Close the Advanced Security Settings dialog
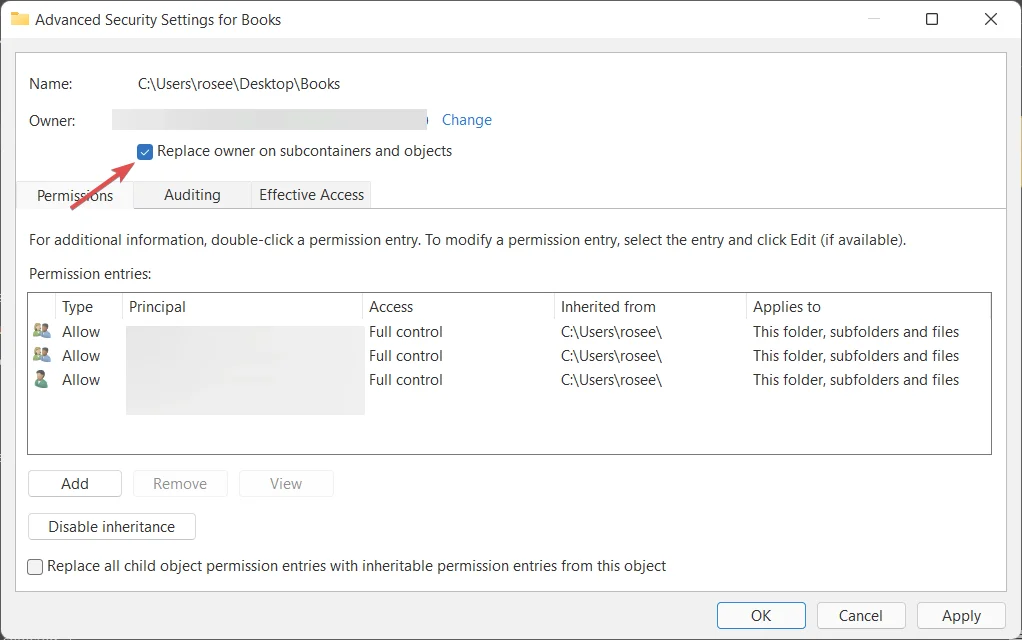The height and width of the screenshot is (640, 1022). (x=991, y=19)
